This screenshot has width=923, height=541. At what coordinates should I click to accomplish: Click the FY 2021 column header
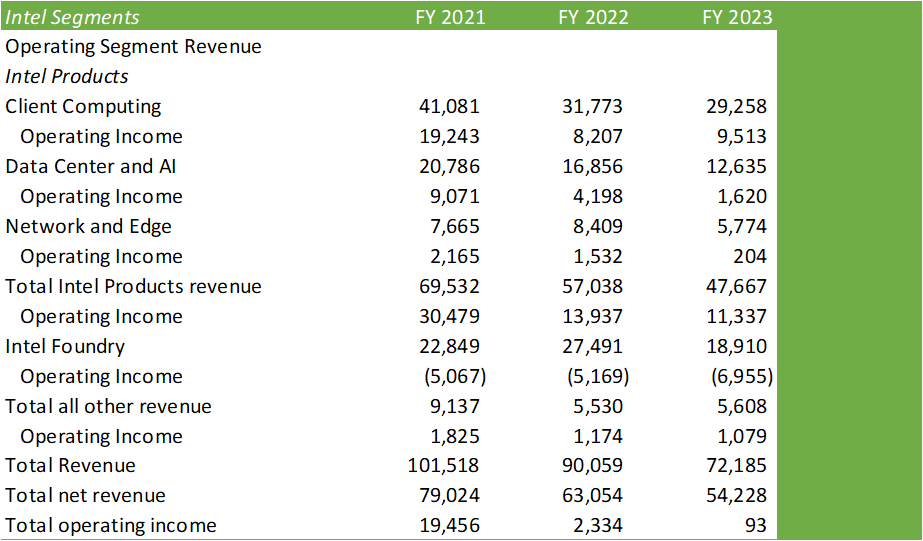[x=450, y=17]
